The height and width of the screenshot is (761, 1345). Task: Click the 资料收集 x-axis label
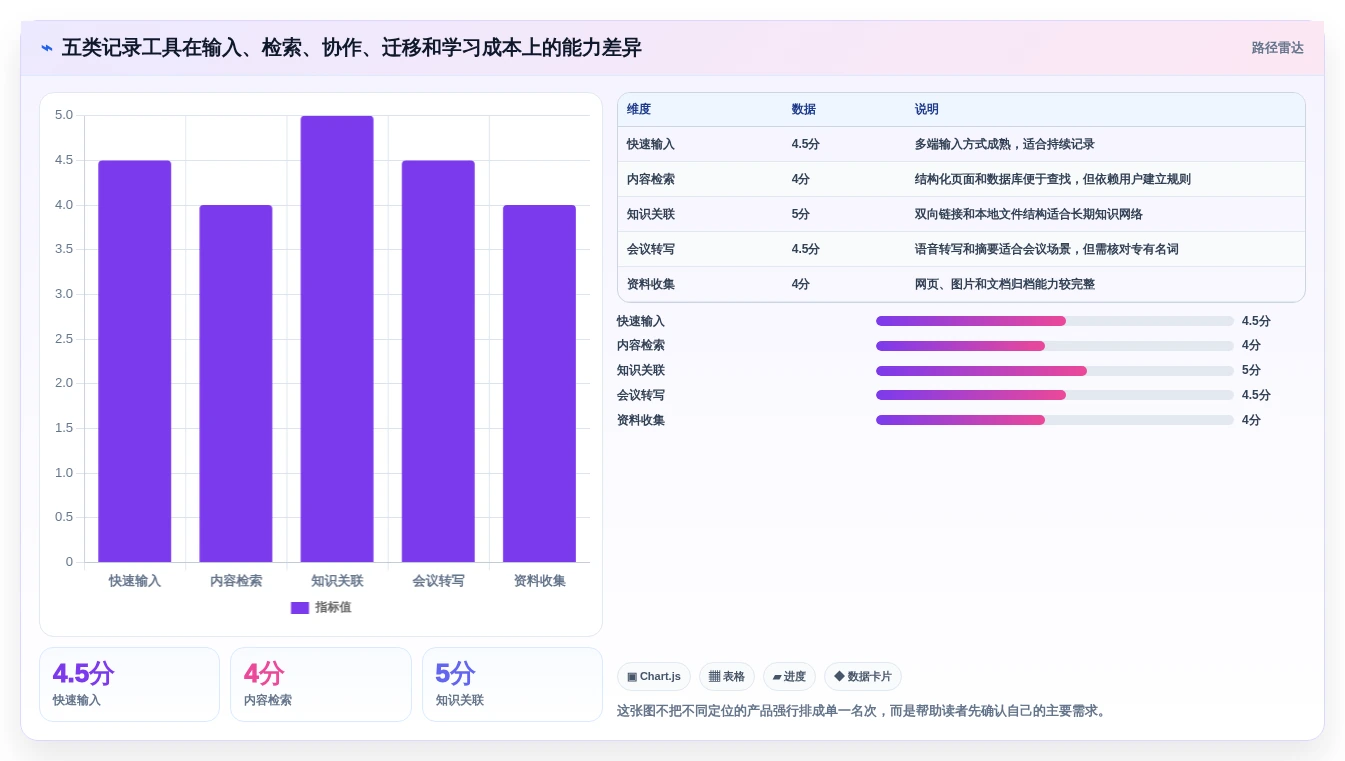tap(539, 581)
